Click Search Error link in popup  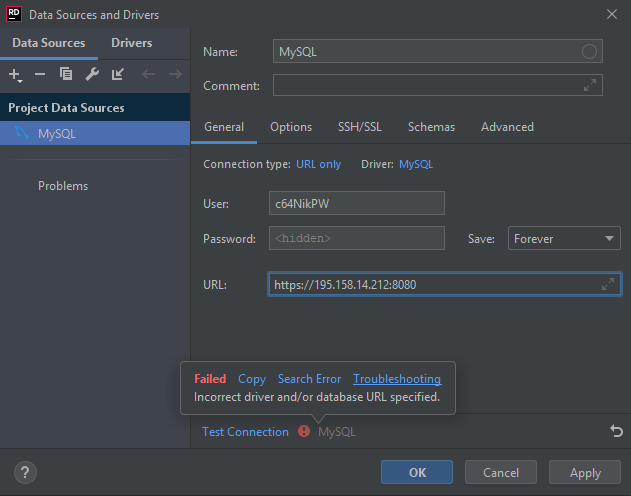(309, 379)
